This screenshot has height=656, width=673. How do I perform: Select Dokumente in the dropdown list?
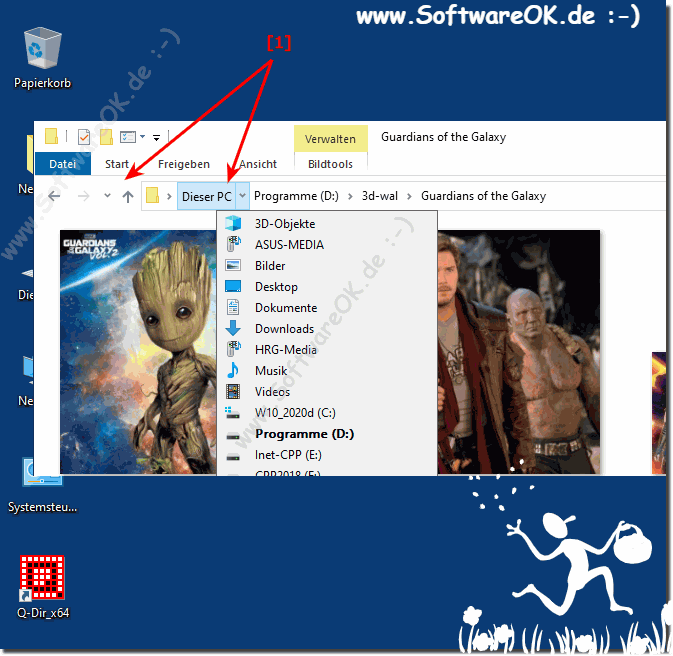pos(327,308)
